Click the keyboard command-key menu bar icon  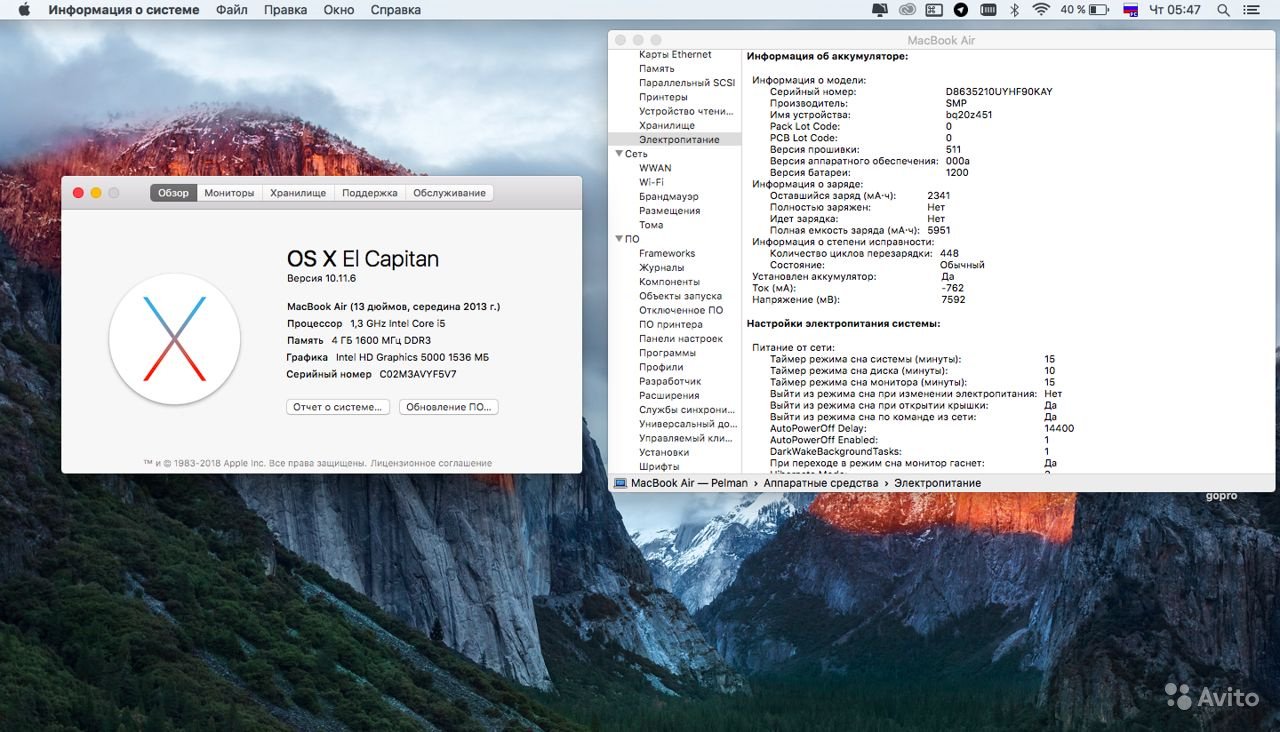click(x=934, y=10)
